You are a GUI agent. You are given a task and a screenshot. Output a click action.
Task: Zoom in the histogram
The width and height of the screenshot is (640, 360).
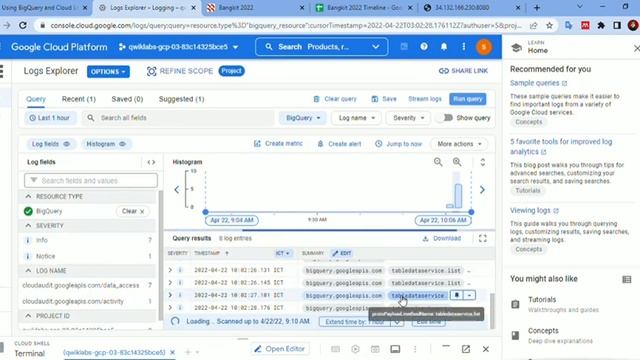[457, 162]
